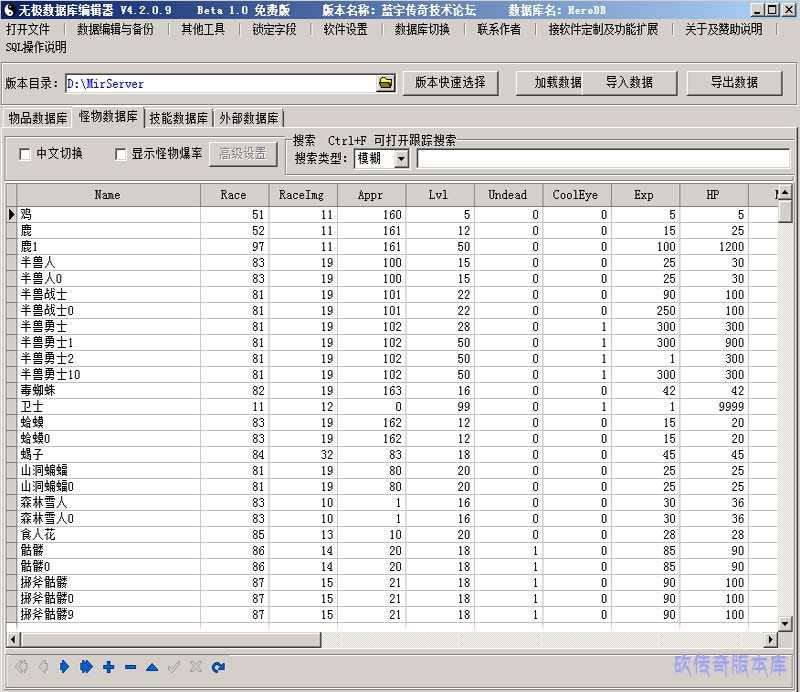800x692 pixels.
Task: Refresh data with the navigator refresh icon
Action: click(x=218, y=667)
